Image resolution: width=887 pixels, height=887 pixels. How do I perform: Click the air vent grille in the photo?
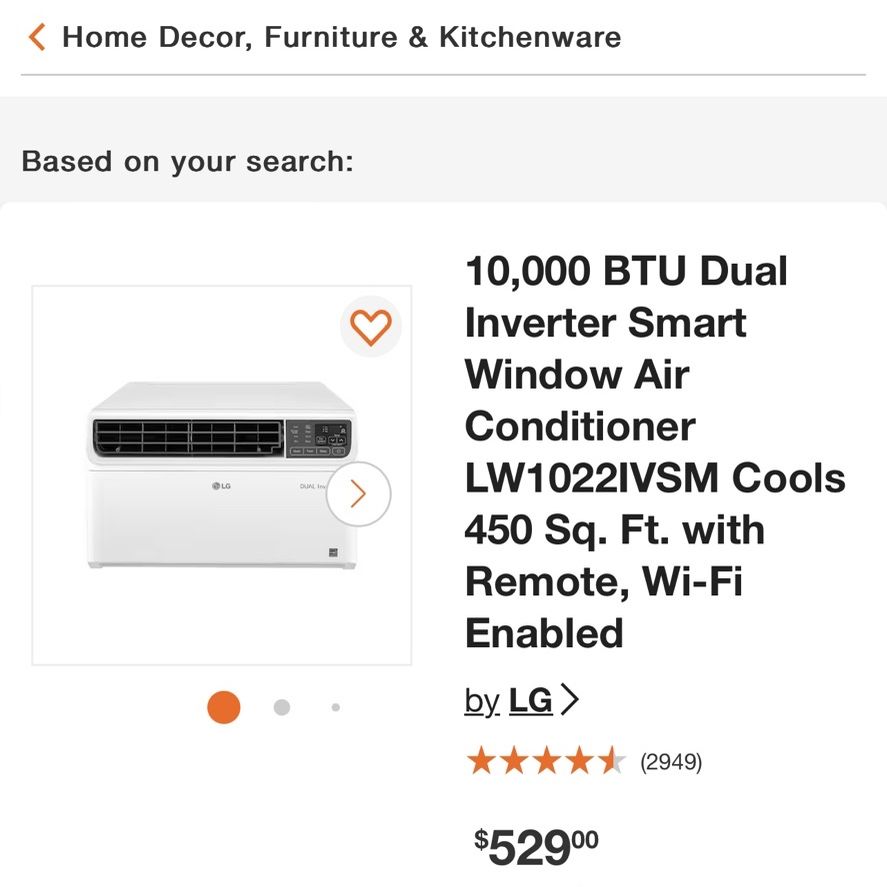pyautogui.click(x=188, y=437)
